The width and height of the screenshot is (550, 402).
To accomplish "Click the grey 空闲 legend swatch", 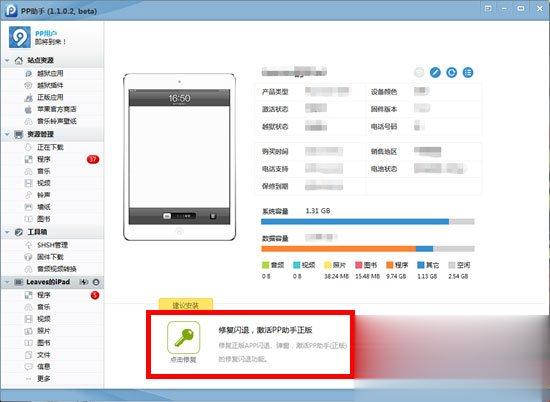I will (452, 265).
